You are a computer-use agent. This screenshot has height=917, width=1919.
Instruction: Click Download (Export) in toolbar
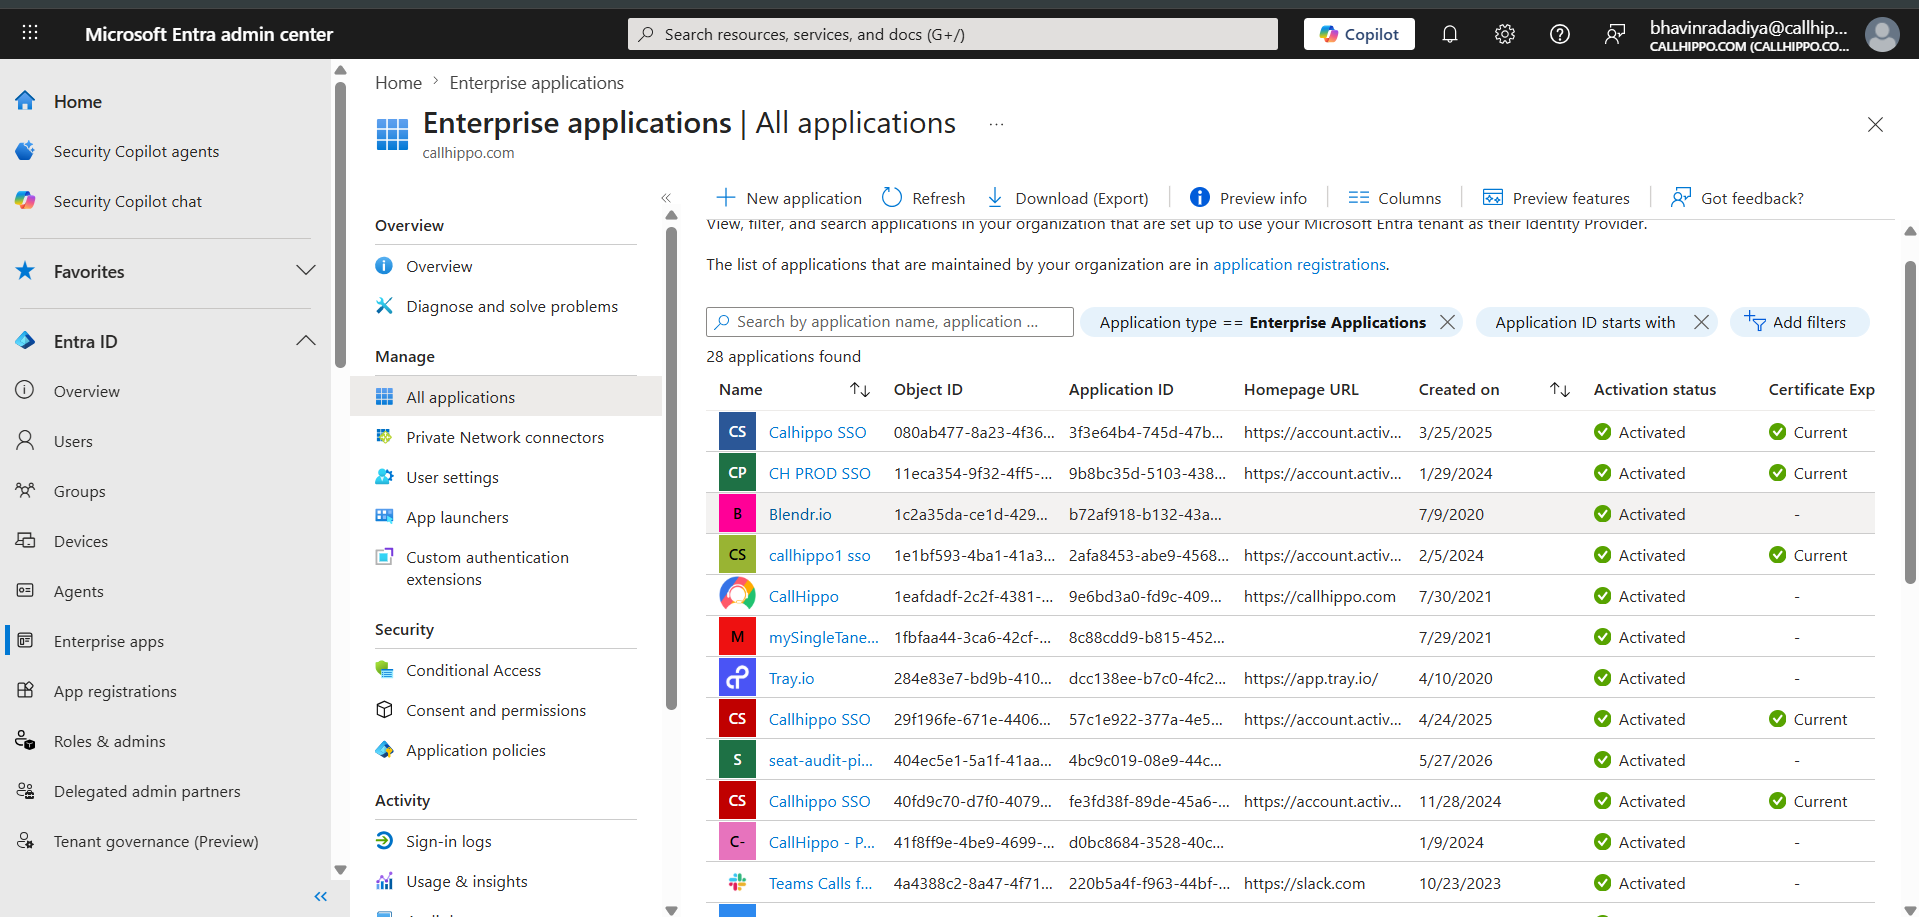coord(1067,198)
